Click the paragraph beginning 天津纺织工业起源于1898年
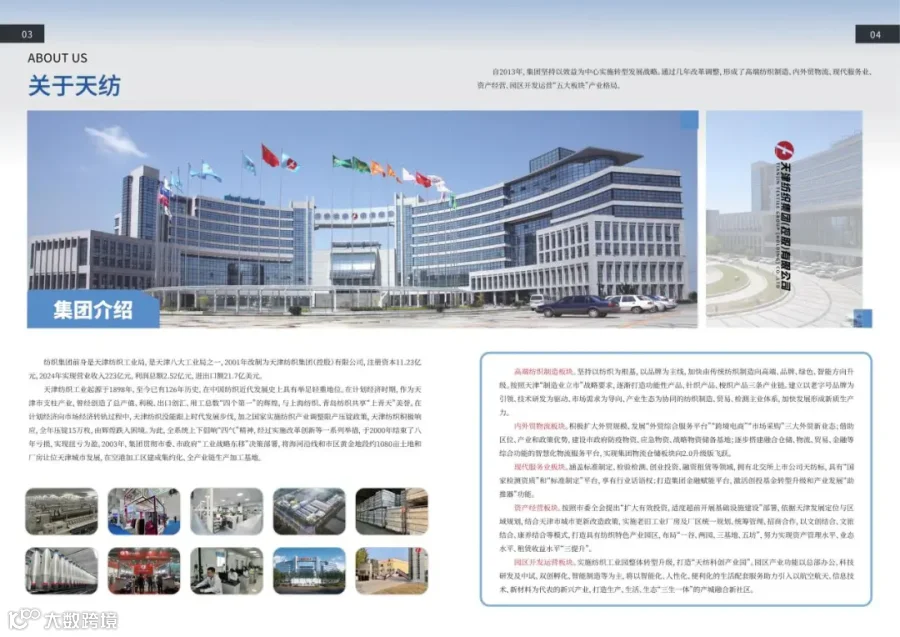 (x=225, y=424)
